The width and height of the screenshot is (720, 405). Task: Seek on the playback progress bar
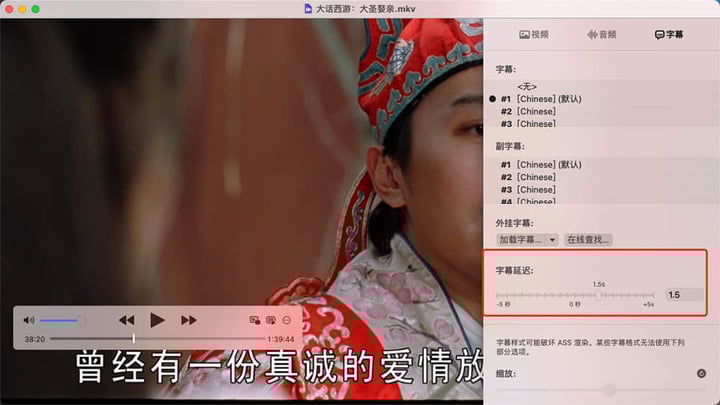[x=158, y=339]
